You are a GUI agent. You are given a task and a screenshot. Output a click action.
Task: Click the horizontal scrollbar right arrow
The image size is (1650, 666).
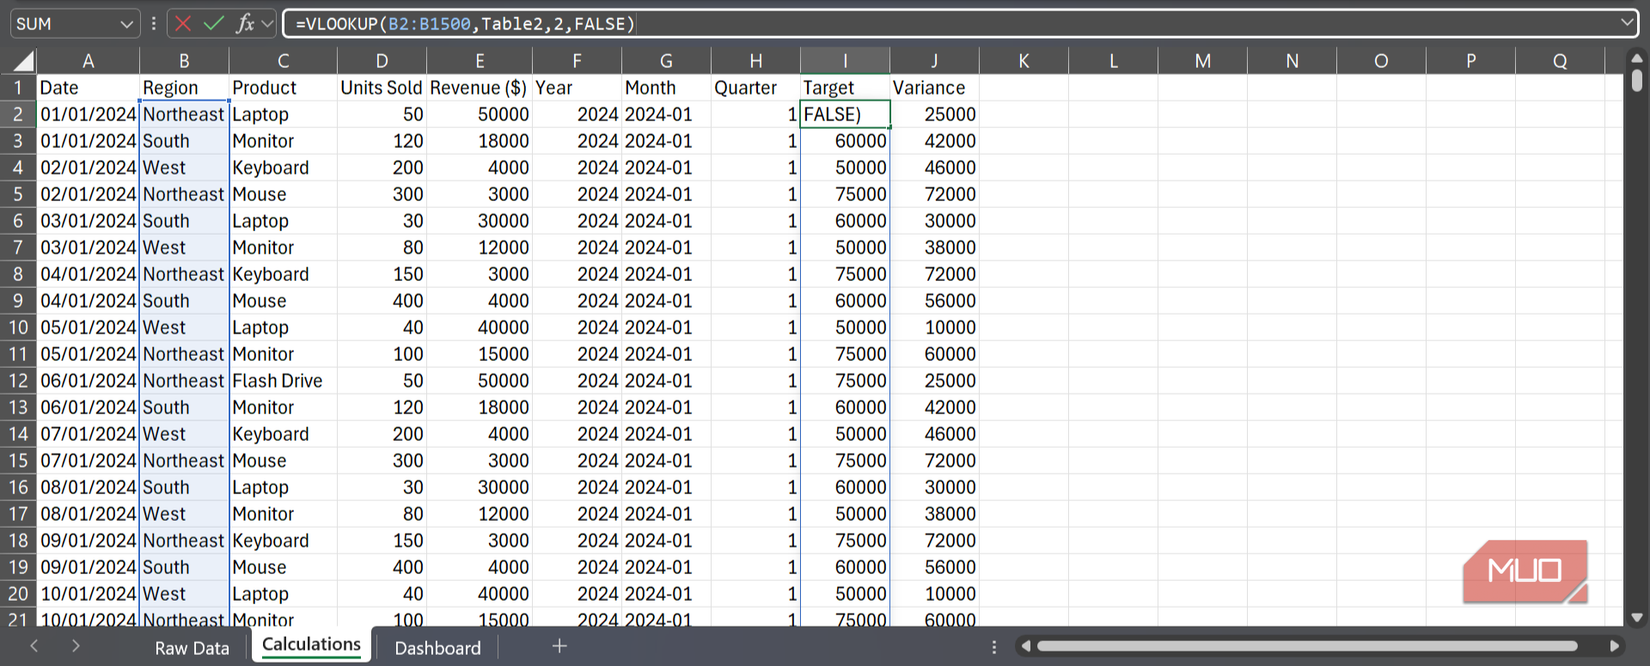1614,646
